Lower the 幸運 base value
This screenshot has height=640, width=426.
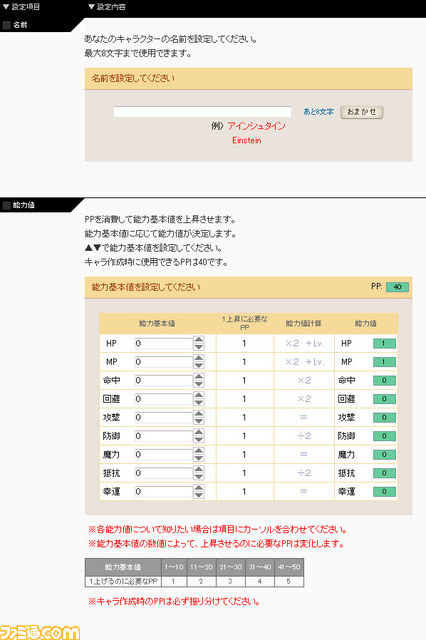[x=199, y=495]
